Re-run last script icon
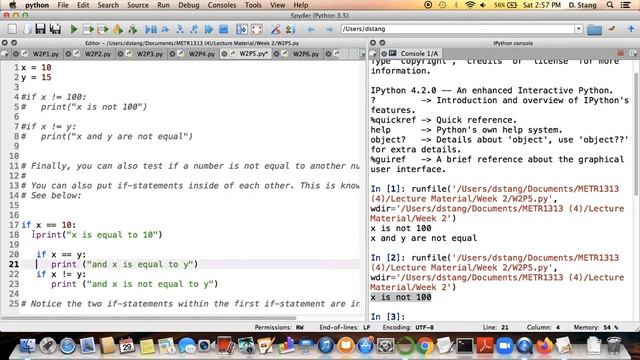 (133, 29)
